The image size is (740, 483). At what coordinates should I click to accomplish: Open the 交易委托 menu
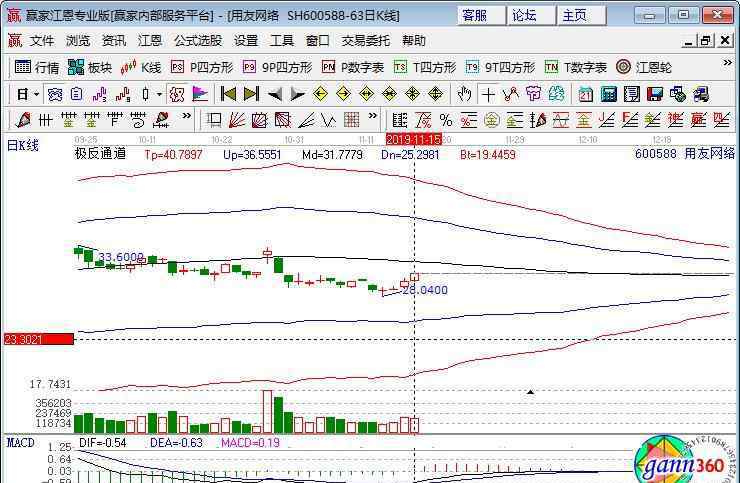click(366, 41)
